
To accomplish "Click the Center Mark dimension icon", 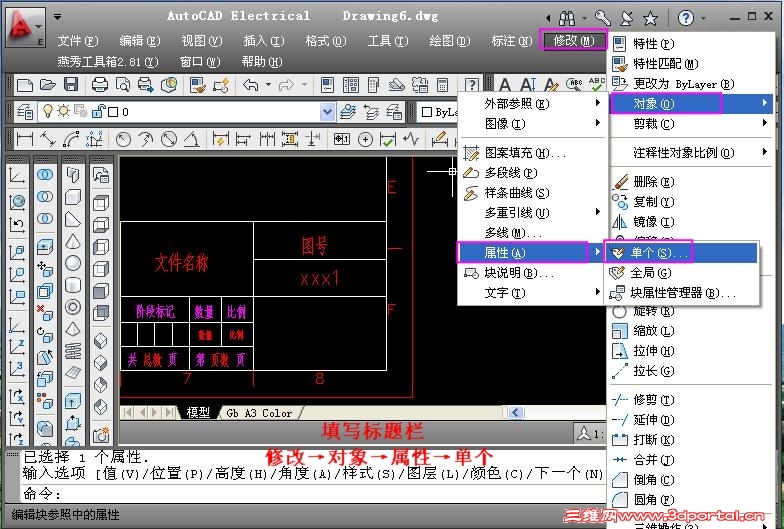I will pos(366,138).
